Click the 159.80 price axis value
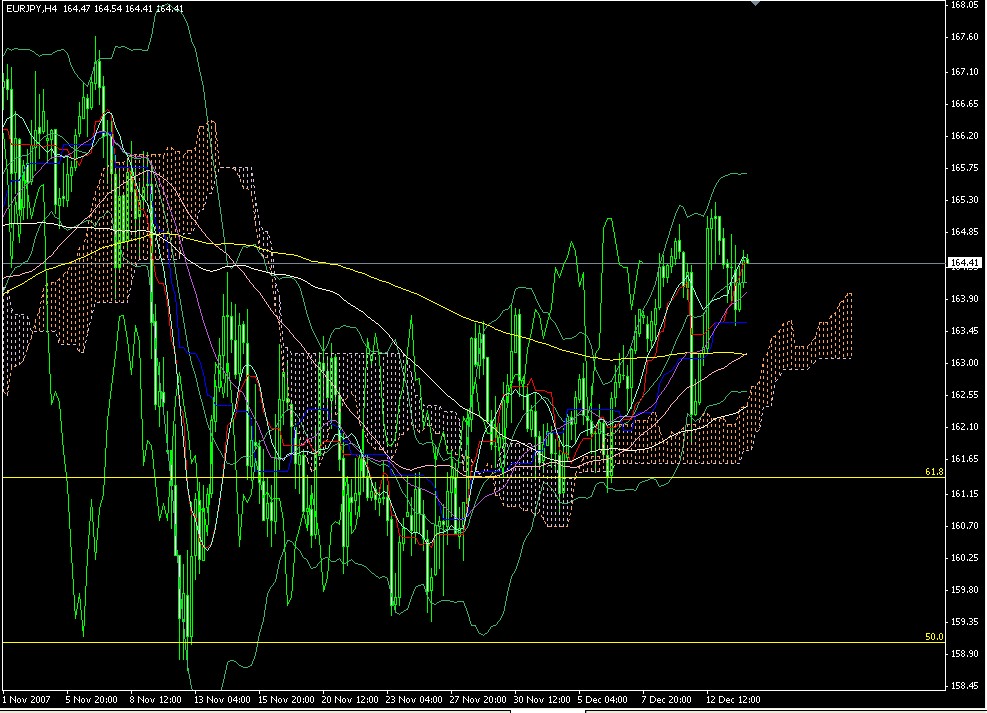 click(964, 590)
